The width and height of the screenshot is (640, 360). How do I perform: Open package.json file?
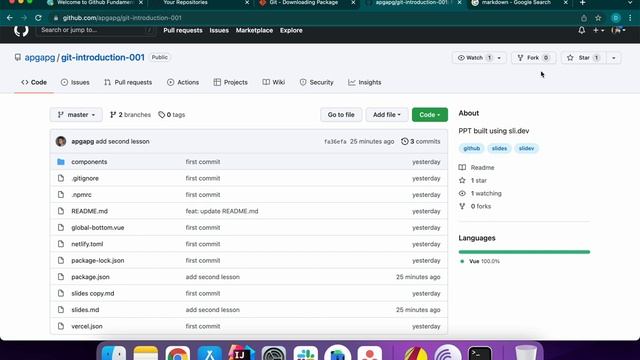point(90,277)
